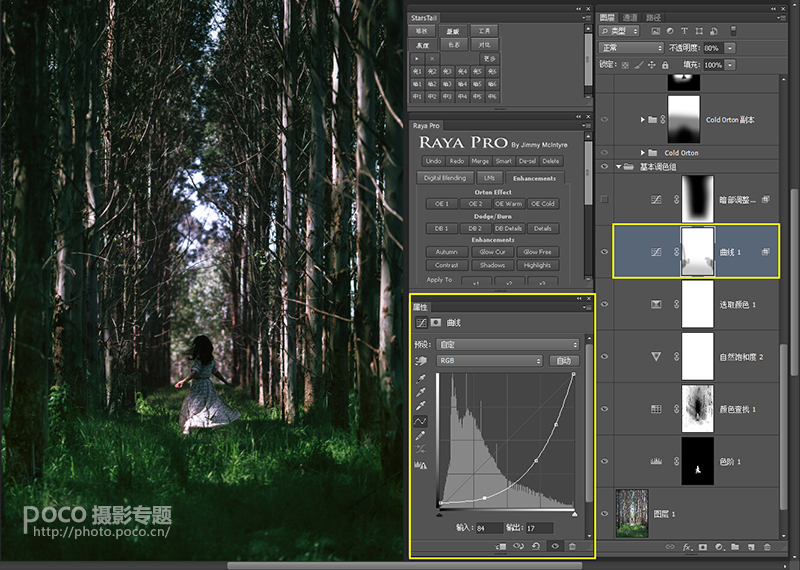
Task: Click the lock image pixels brush icon
Action: (x=639, y=65)
